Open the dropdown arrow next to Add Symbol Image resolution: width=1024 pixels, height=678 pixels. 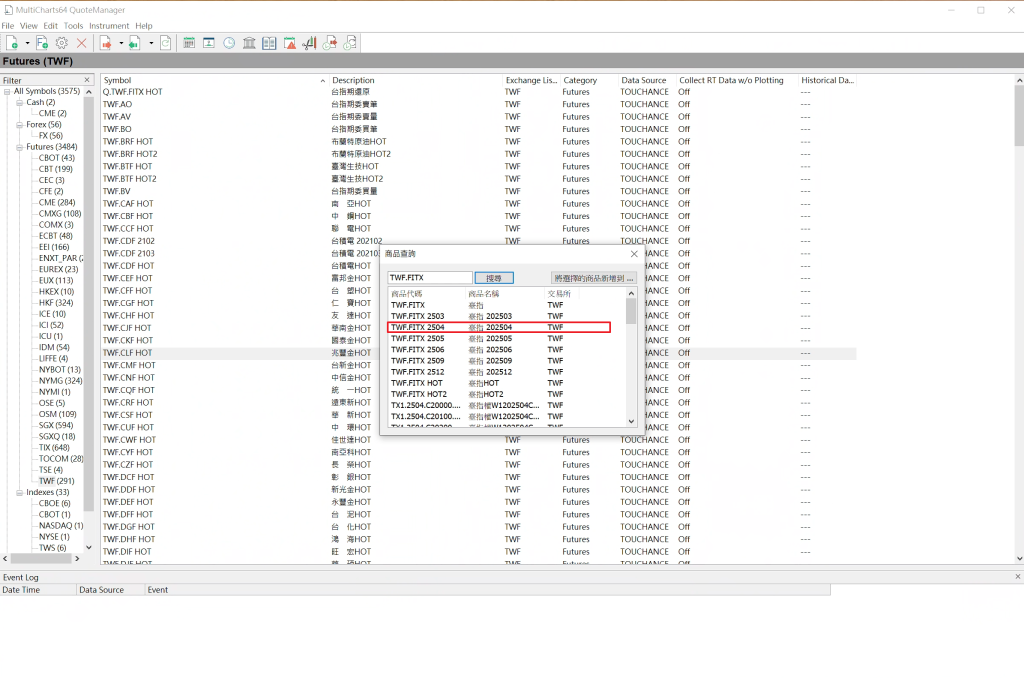27,43
